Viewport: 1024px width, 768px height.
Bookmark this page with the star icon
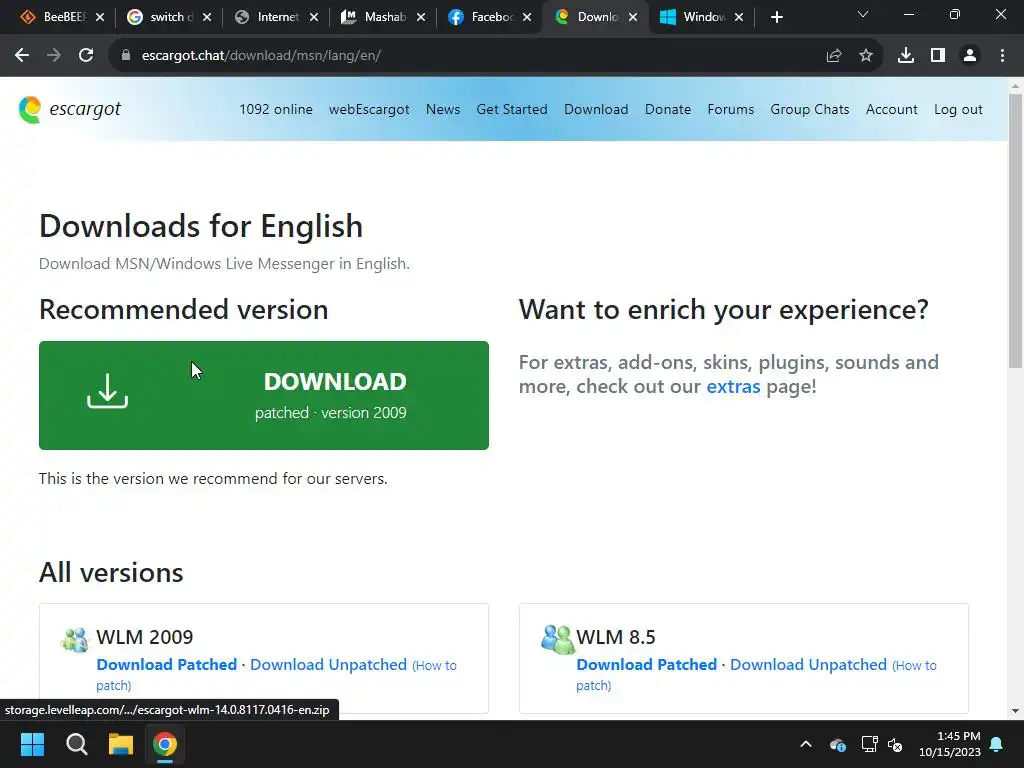tap(866, 56)
